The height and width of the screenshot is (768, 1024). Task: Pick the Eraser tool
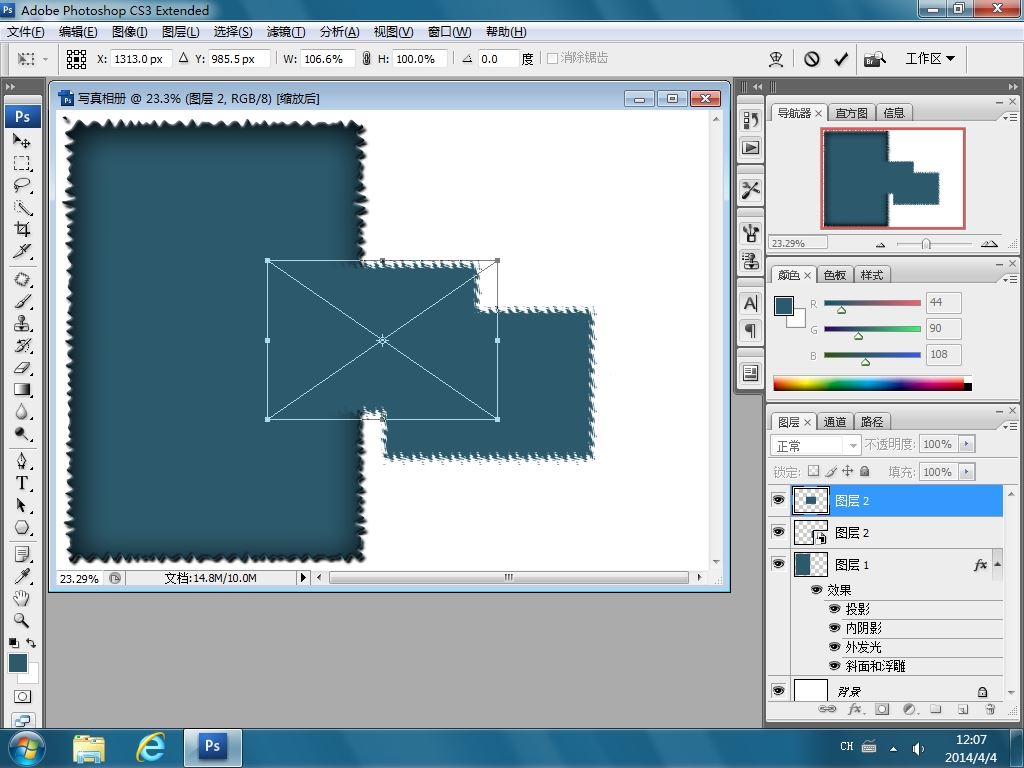point(22,368)
